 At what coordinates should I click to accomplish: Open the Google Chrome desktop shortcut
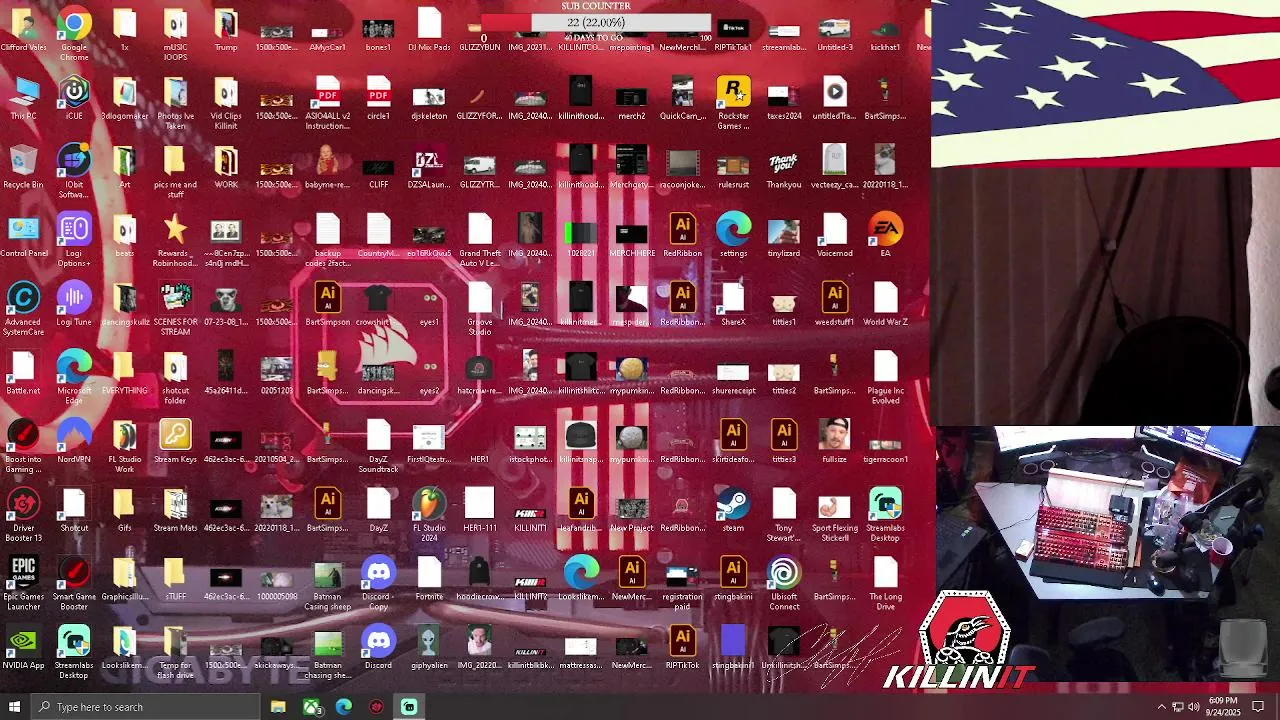click(74, 35)
